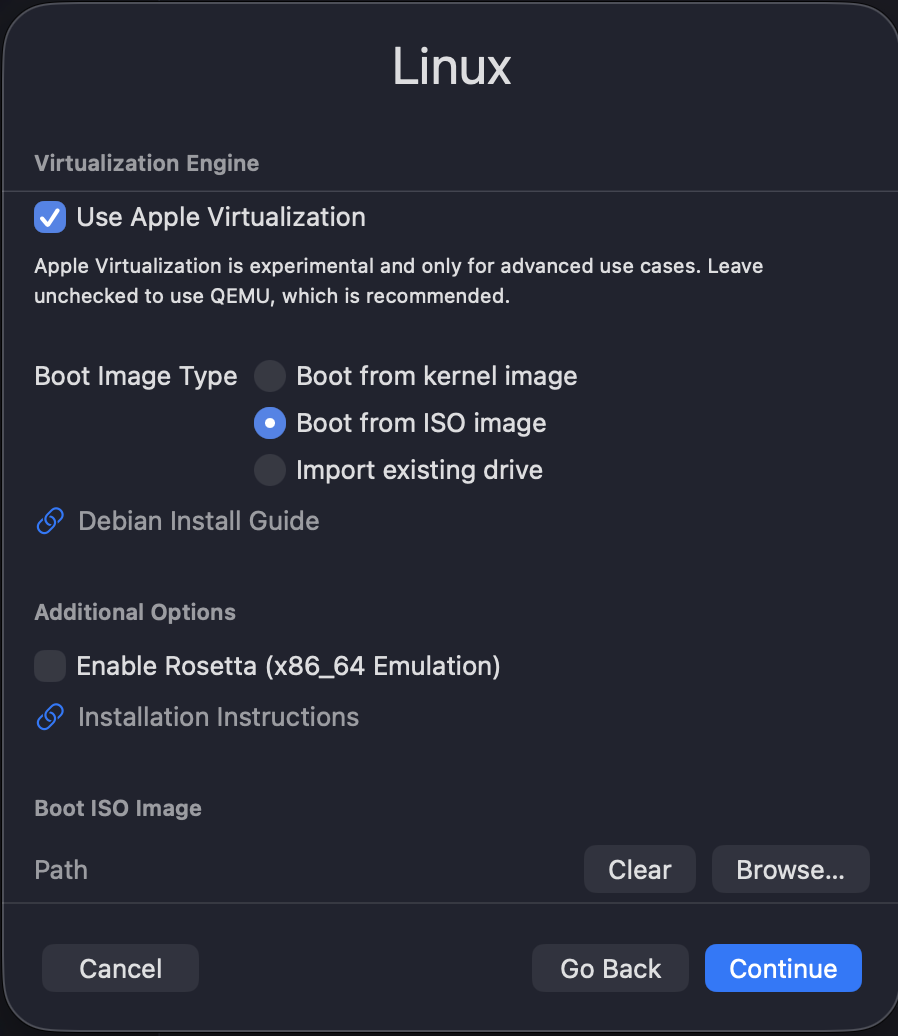Enable Rosetta (x86_64 Emulation)
The width and height of the screenshot is (898, 1036).
point(50,666)
